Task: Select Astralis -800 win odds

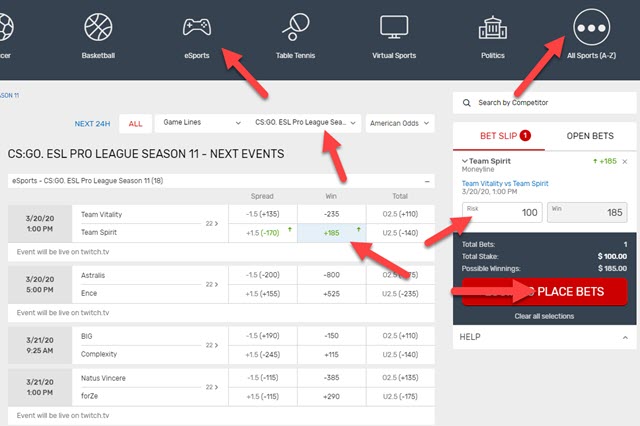Action: point(335,274)
